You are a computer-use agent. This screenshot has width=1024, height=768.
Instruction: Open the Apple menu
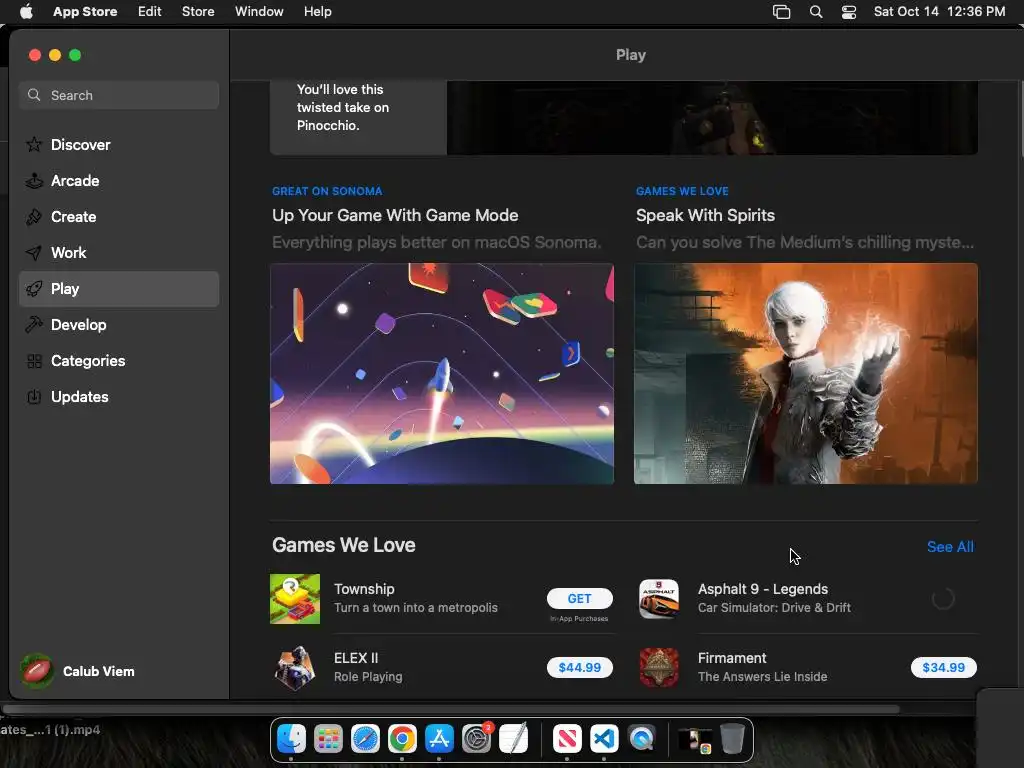click(x=26, y=11)
